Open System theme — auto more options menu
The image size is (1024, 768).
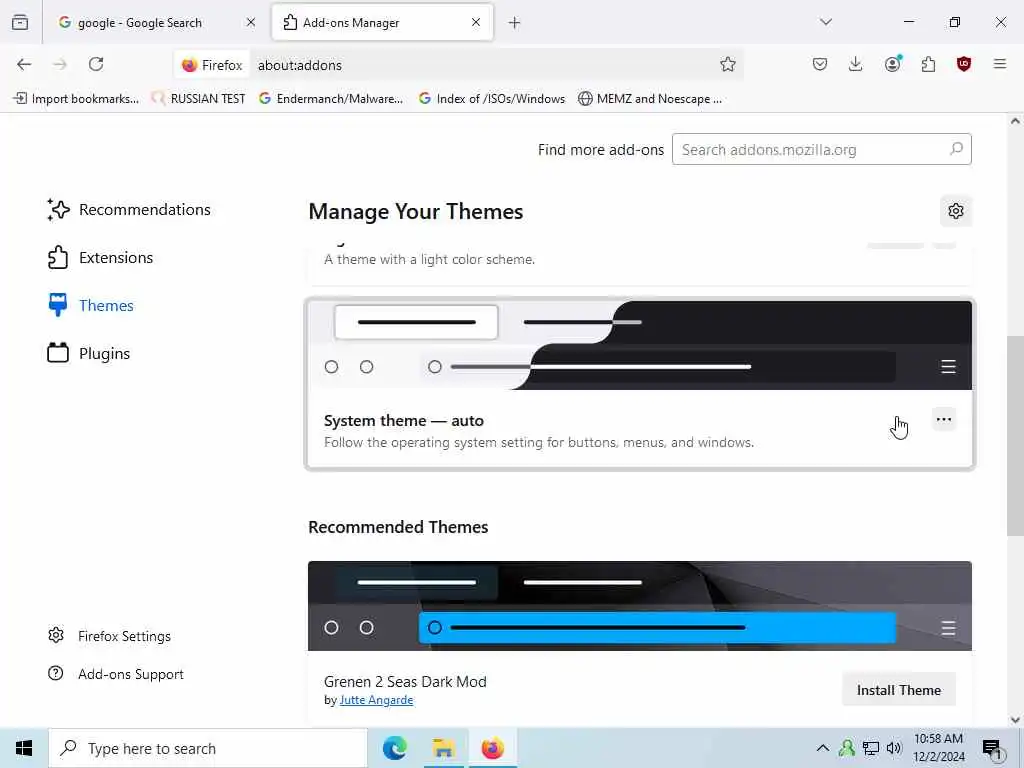944,419
